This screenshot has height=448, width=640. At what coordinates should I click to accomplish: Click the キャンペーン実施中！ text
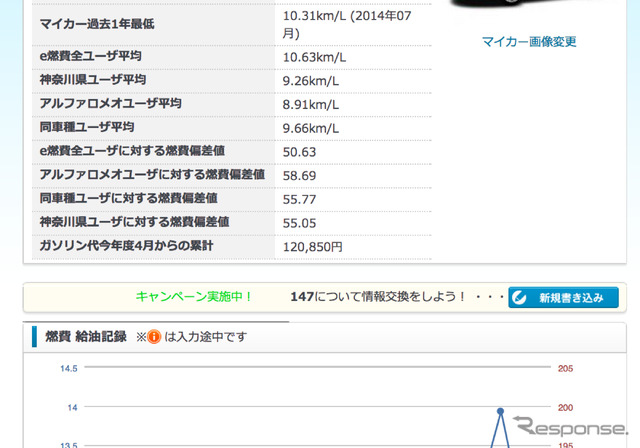[x=194, y=297]
